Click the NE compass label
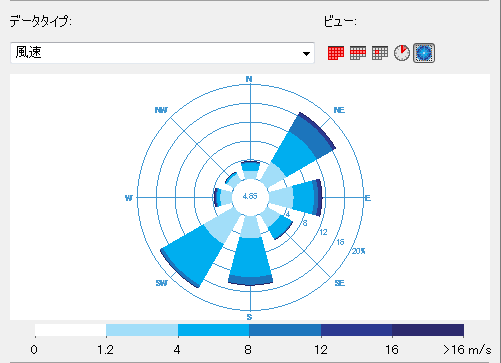 (339, 110)
